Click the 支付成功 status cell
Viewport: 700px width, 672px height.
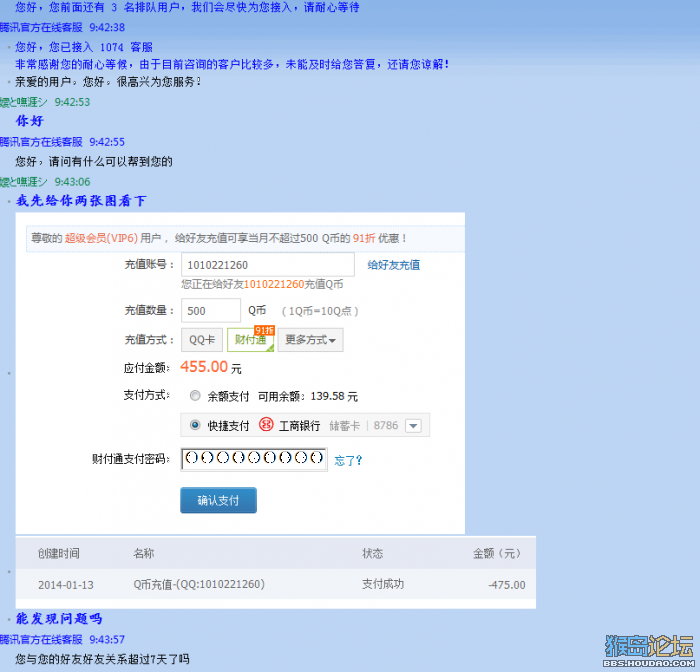(383, 584)
